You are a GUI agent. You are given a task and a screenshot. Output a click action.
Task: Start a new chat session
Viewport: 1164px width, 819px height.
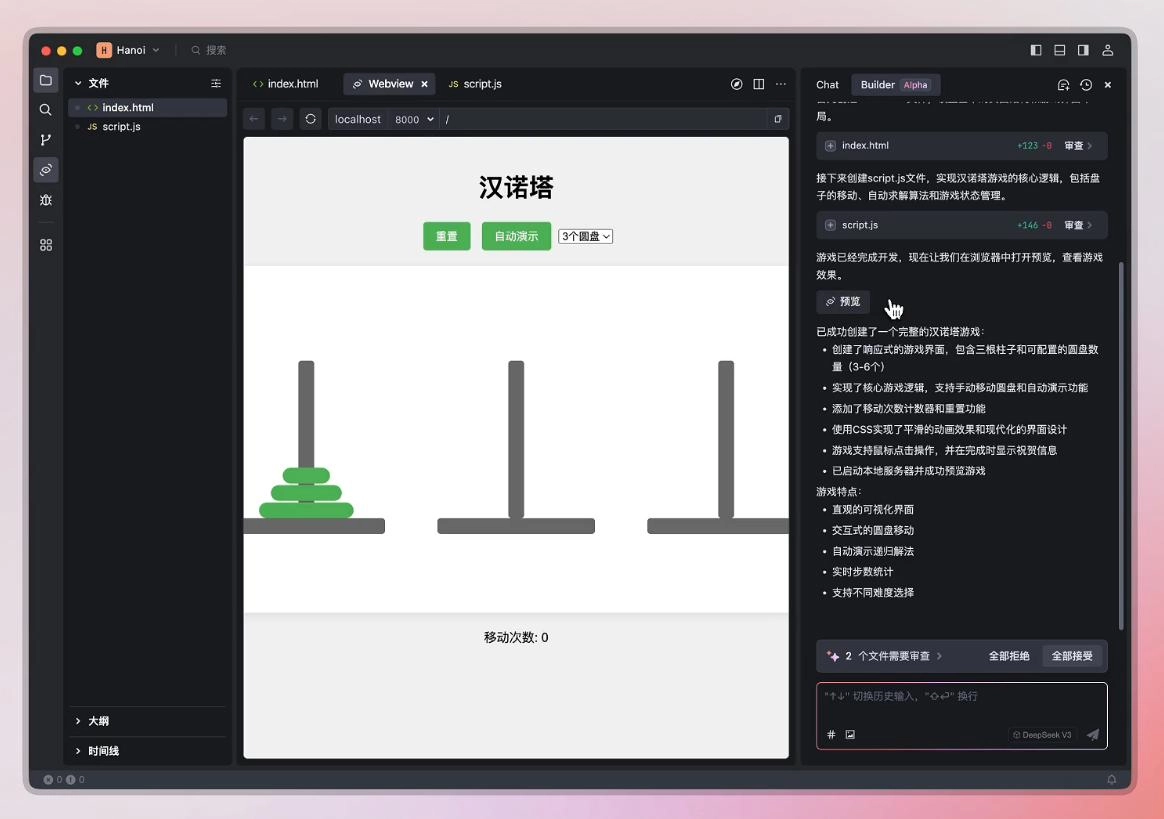click(1063, 85)
